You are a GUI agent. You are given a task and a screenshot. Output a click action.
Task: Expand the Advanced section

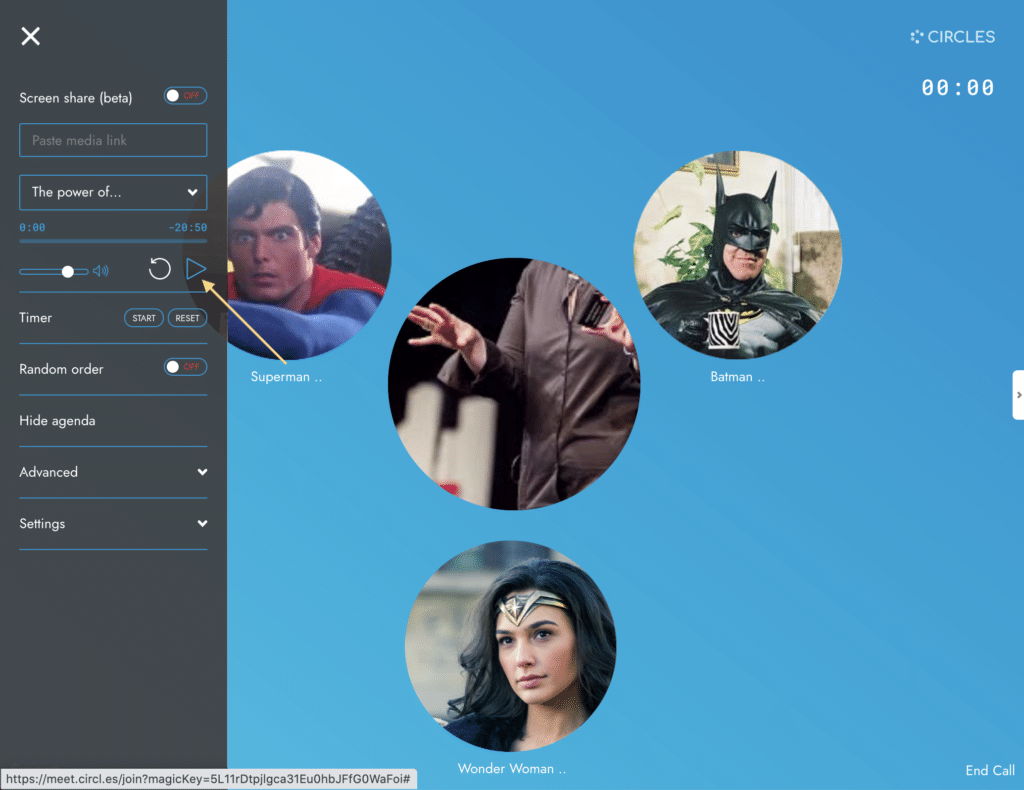pos(113,472)
